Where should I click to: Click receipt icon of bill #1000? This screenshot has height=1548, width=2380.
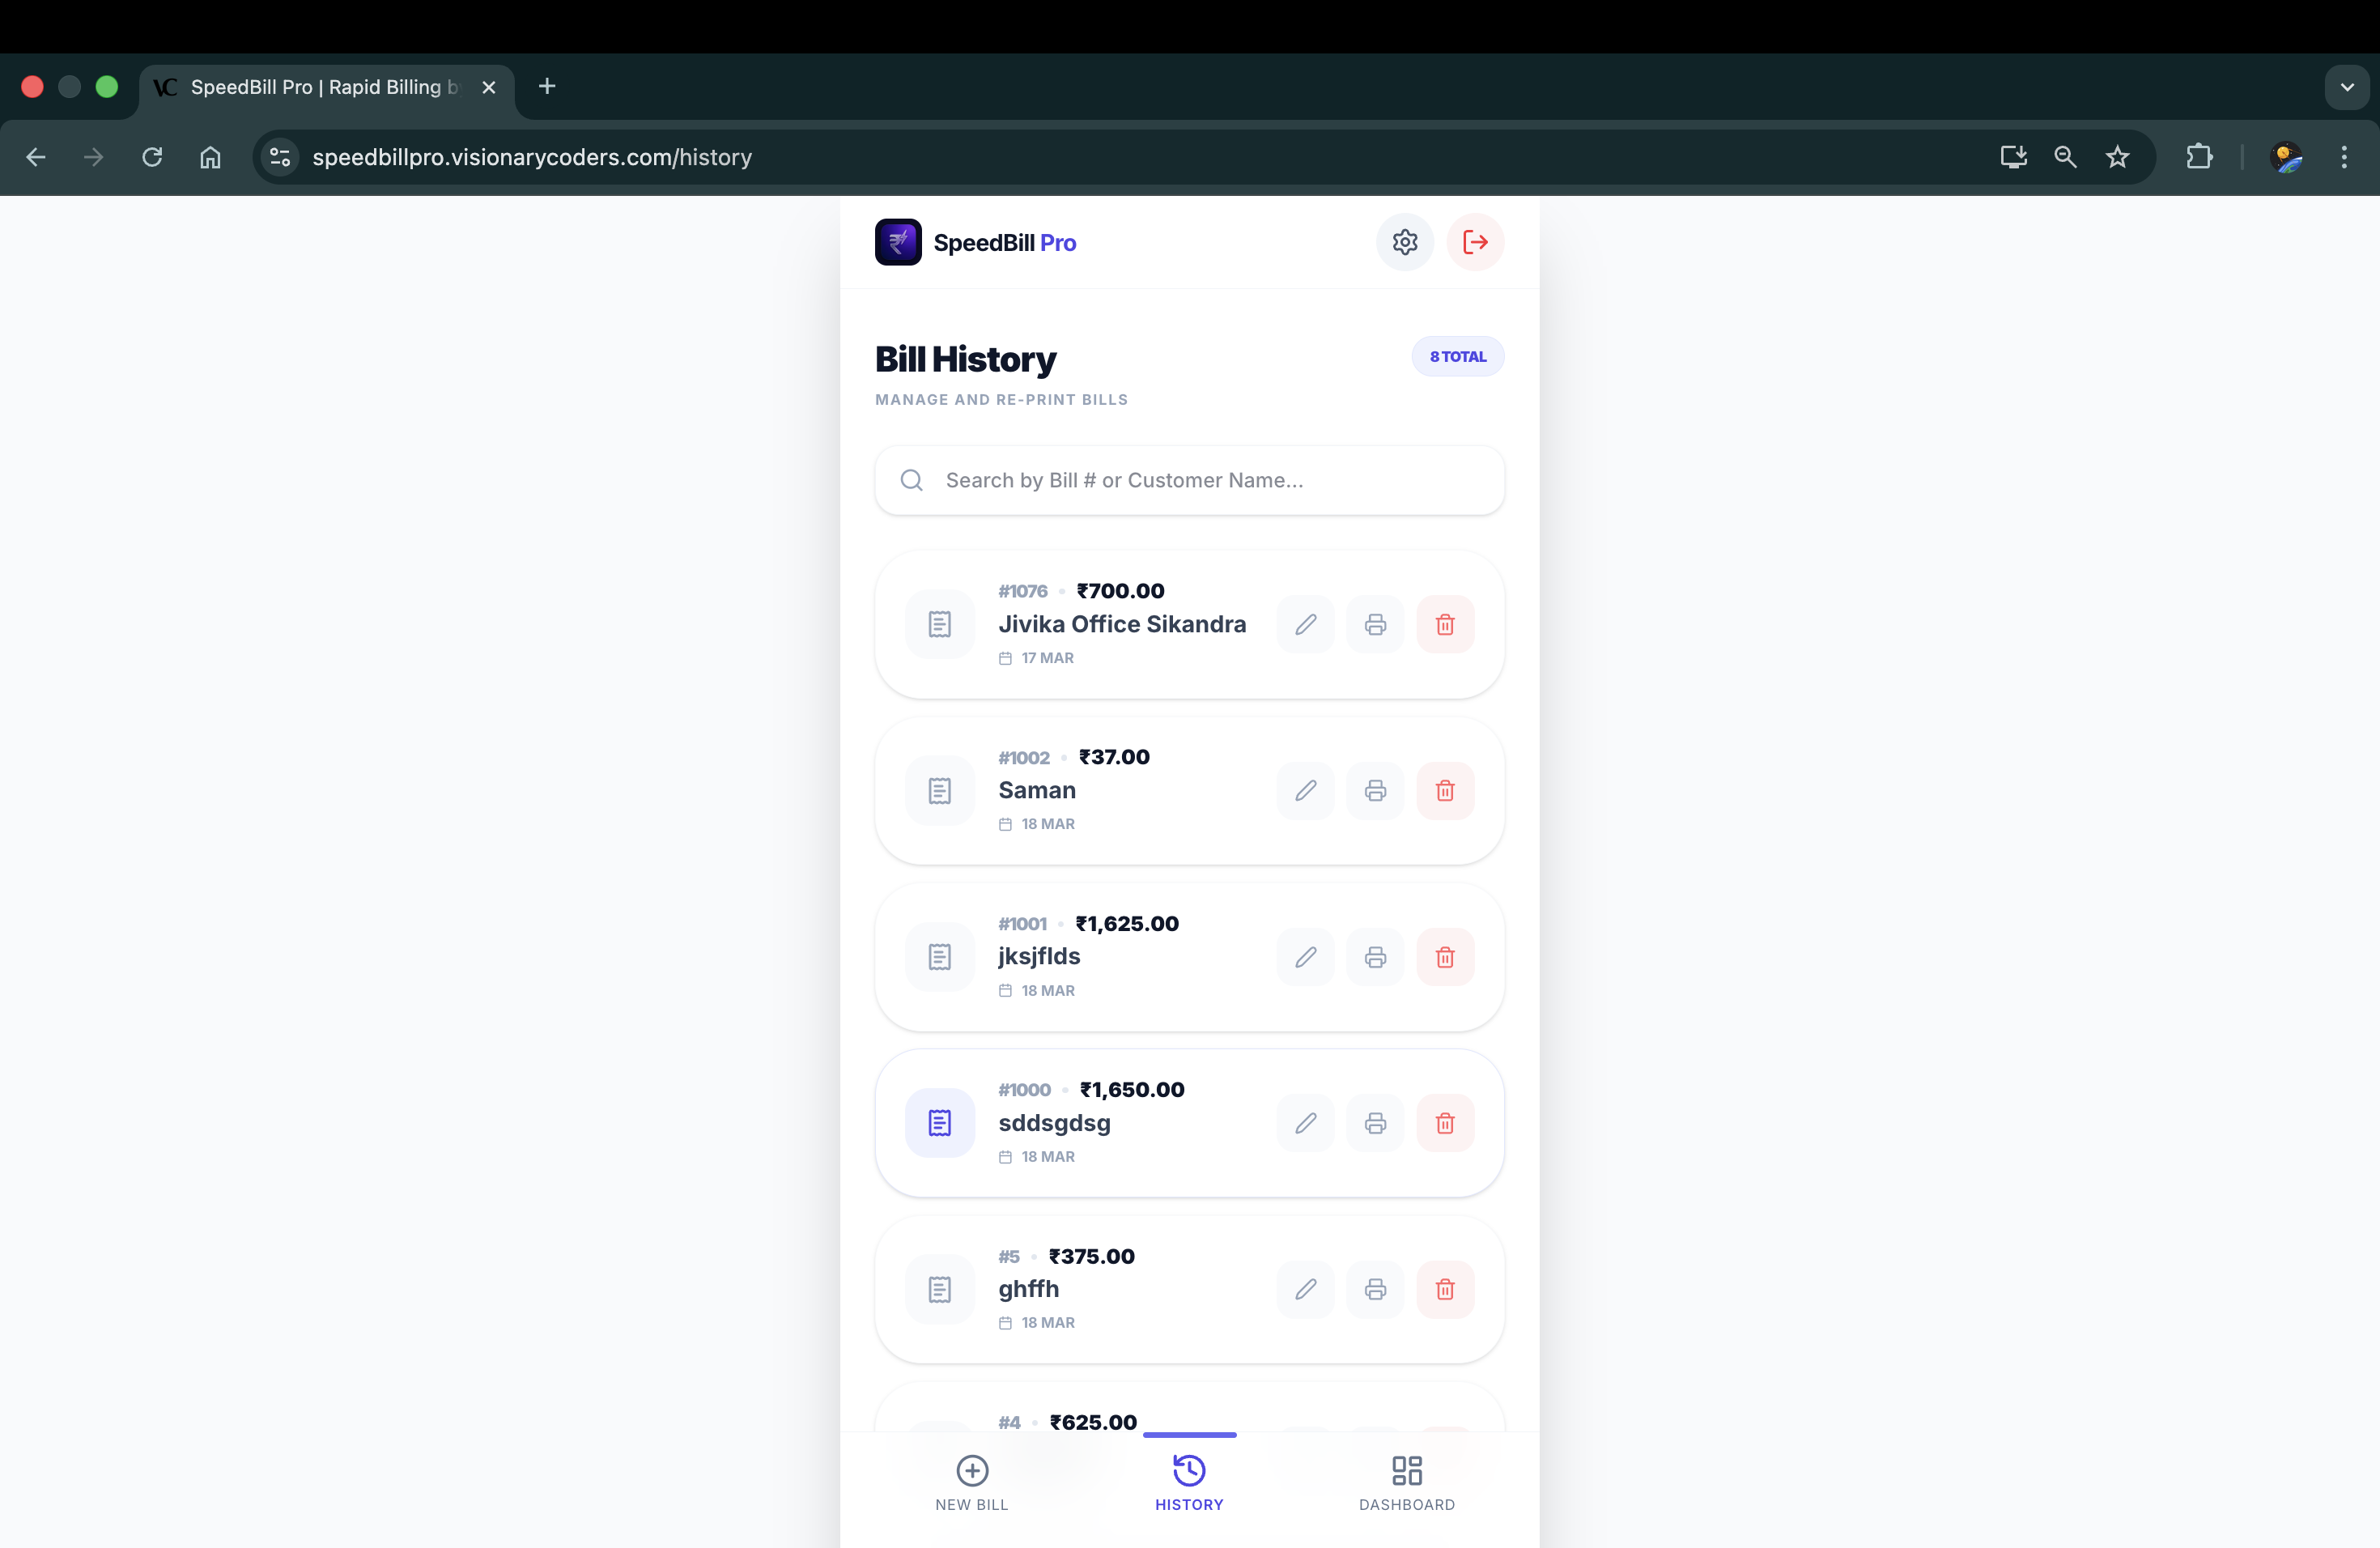click(940, 1123)
